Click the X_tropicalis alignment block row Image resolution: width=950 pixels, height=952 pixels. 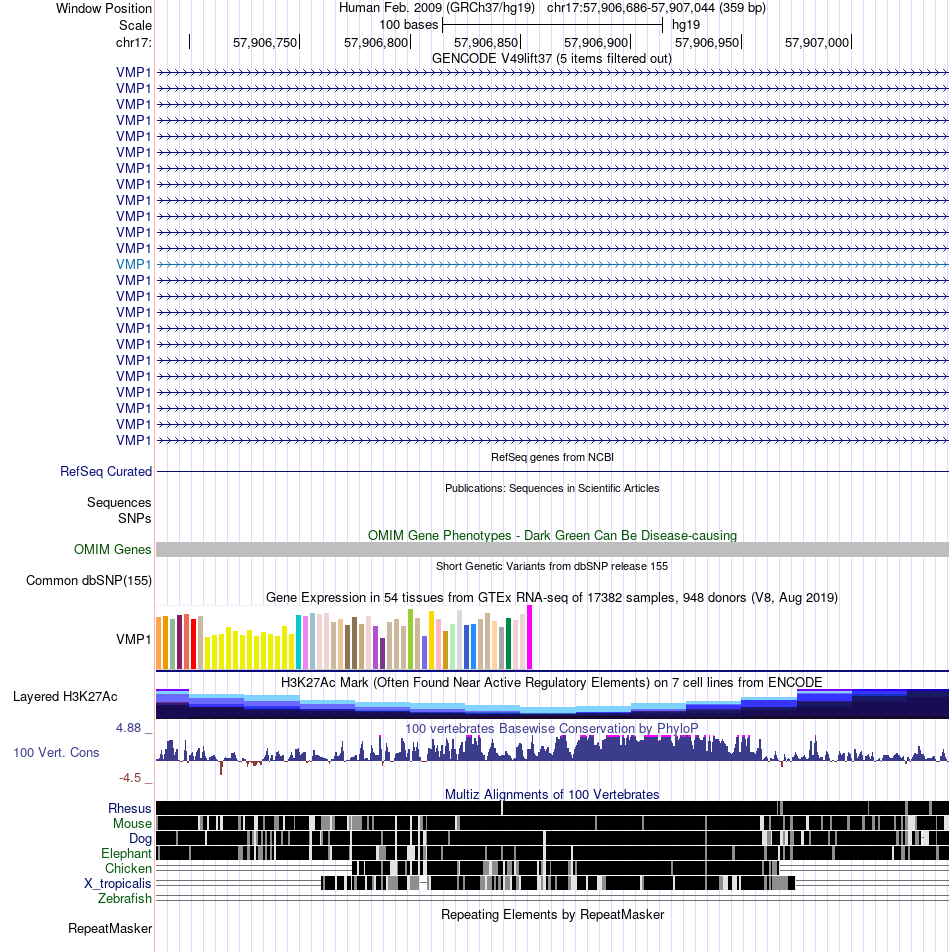coord(558,883)
